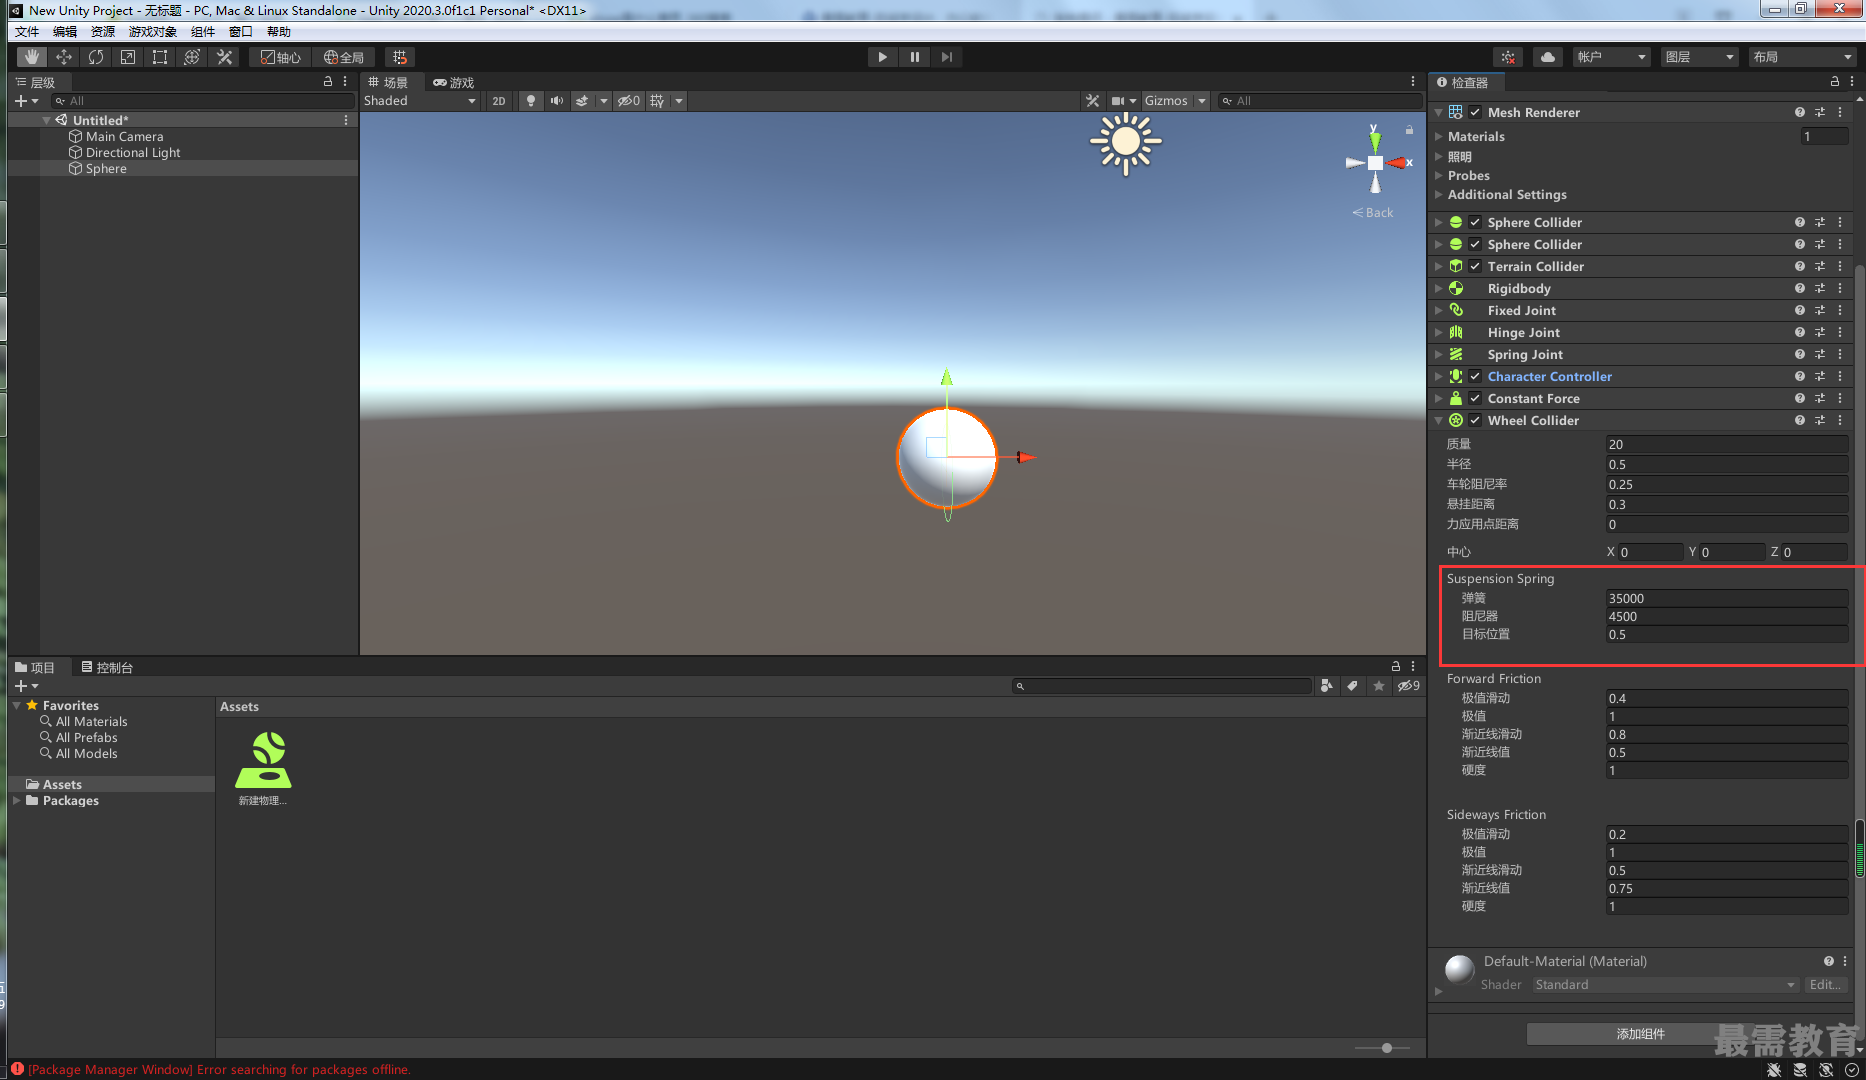Expand the Hinge Joint component

click(1439, 332)
